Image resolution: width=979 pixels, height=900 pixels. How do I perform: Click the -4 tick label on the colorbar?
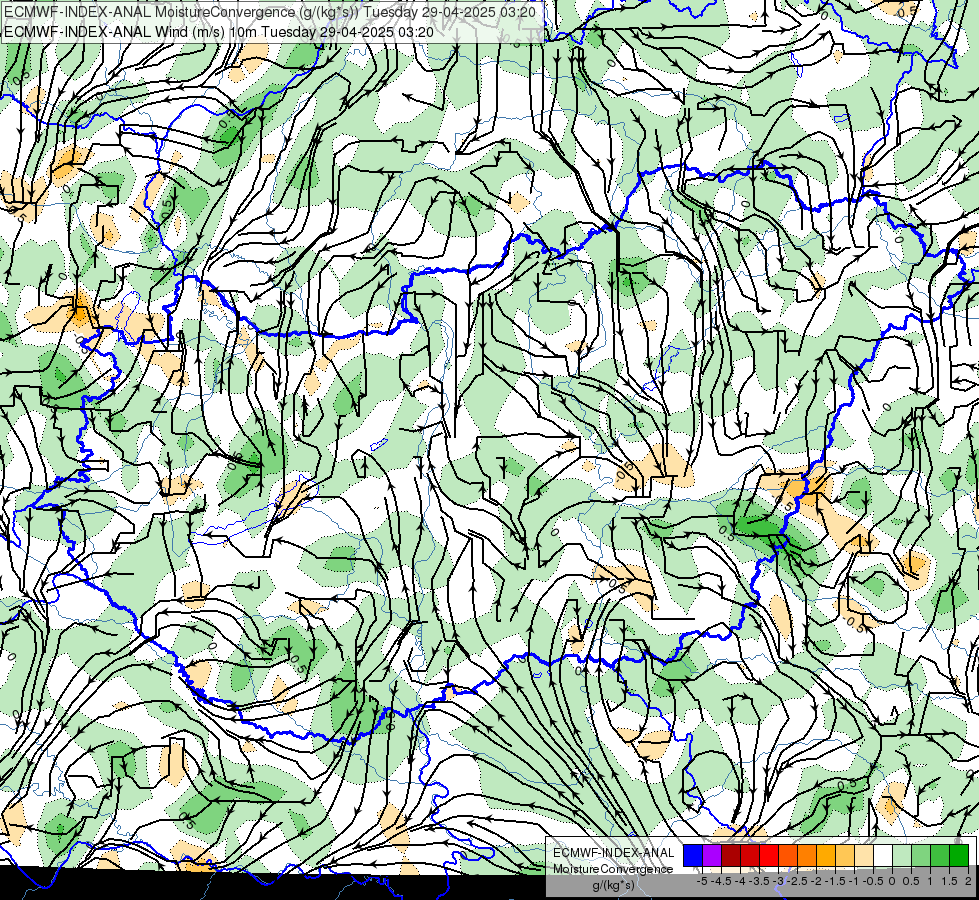tap(740, 881)
